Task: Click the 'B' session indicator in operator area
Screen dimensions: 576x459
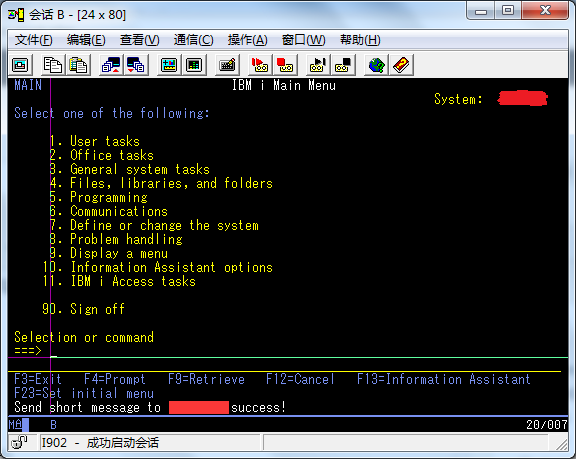Action: (53, 425)
